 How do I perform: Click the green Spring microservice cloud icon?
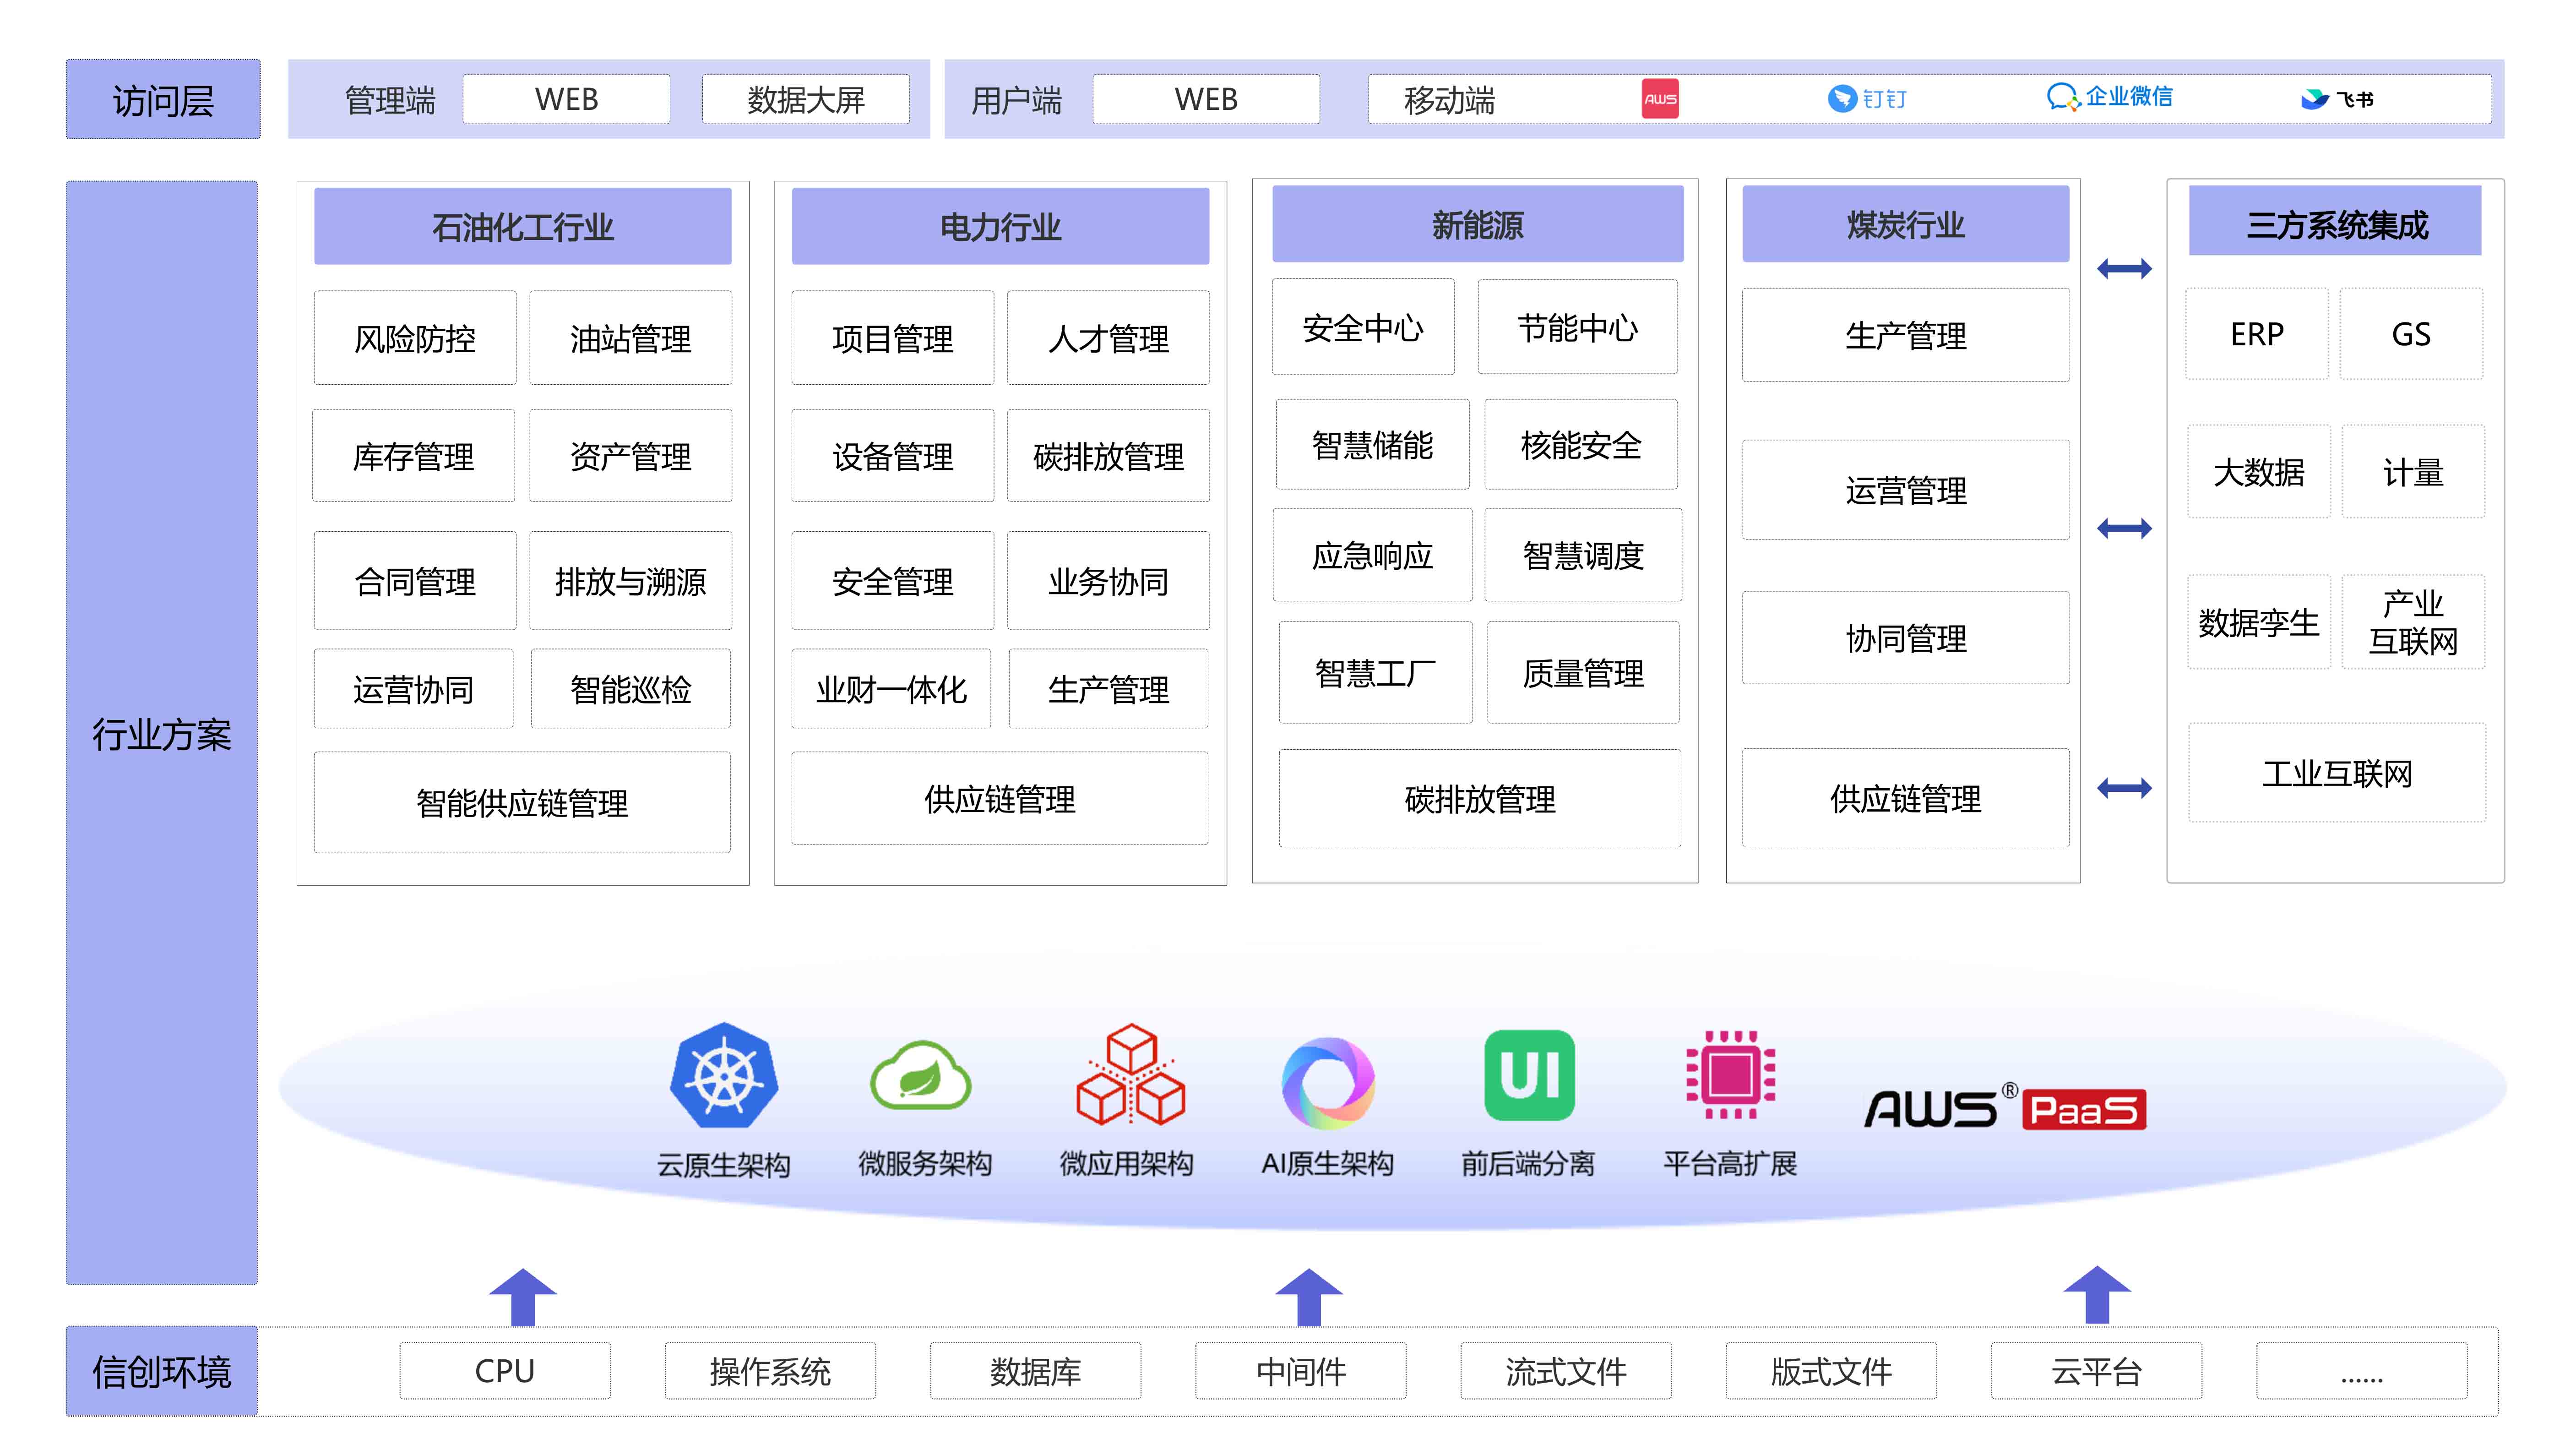coord(920,1076)
